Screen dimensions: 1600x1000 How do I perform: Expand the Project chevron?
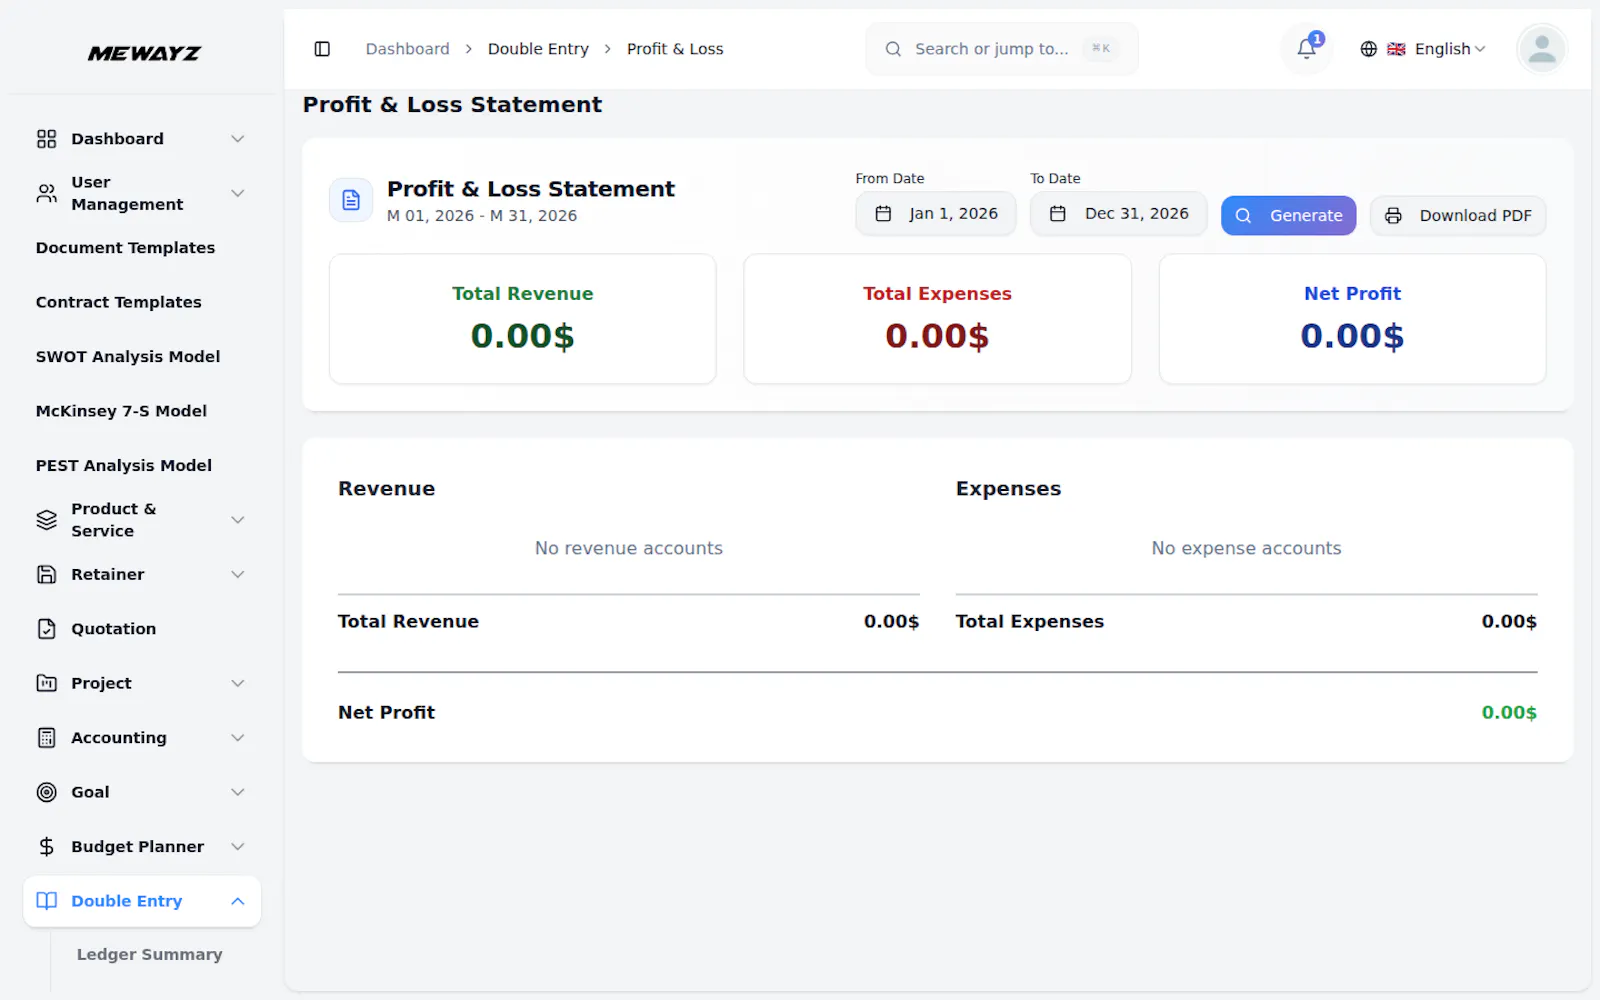click(x=238, y=683)
